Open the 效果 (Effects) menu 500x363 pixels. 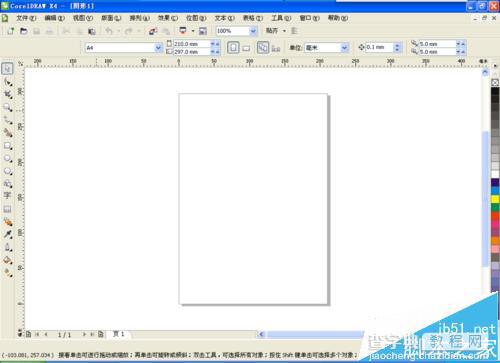[168, 18]
